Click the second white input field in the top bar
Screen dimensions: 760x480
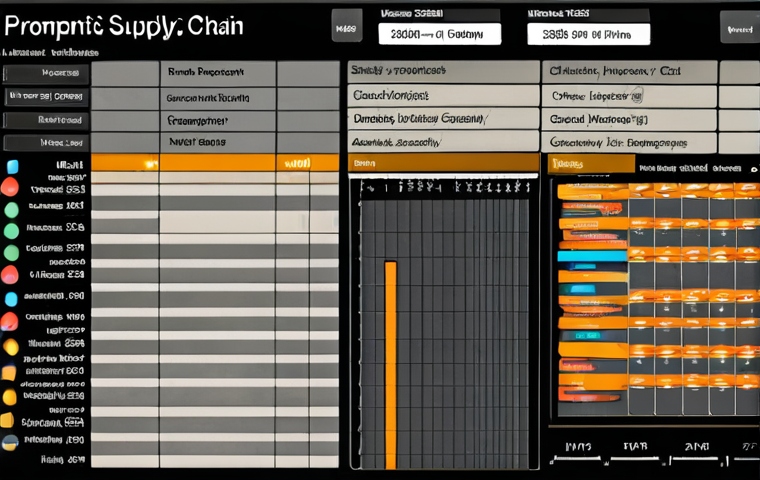[x=588, y=34]
